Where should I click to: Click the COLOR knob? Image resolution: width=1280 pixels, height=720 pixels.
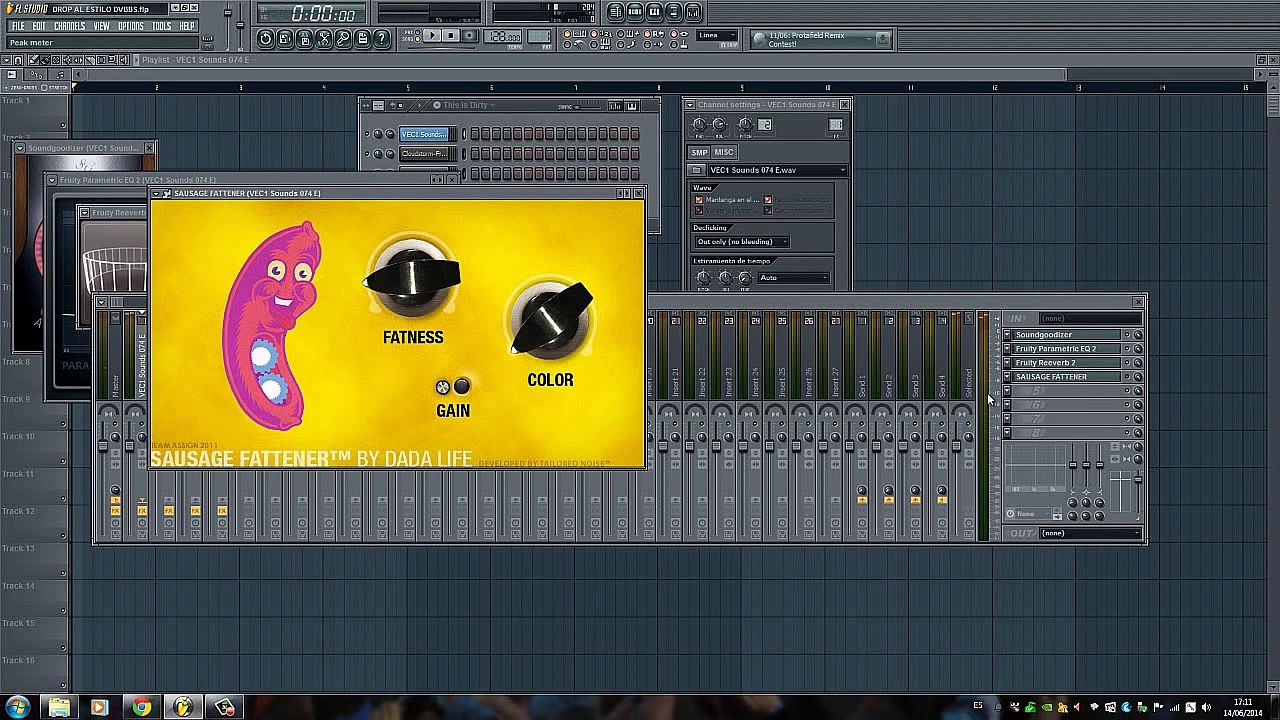coord(551,320)
